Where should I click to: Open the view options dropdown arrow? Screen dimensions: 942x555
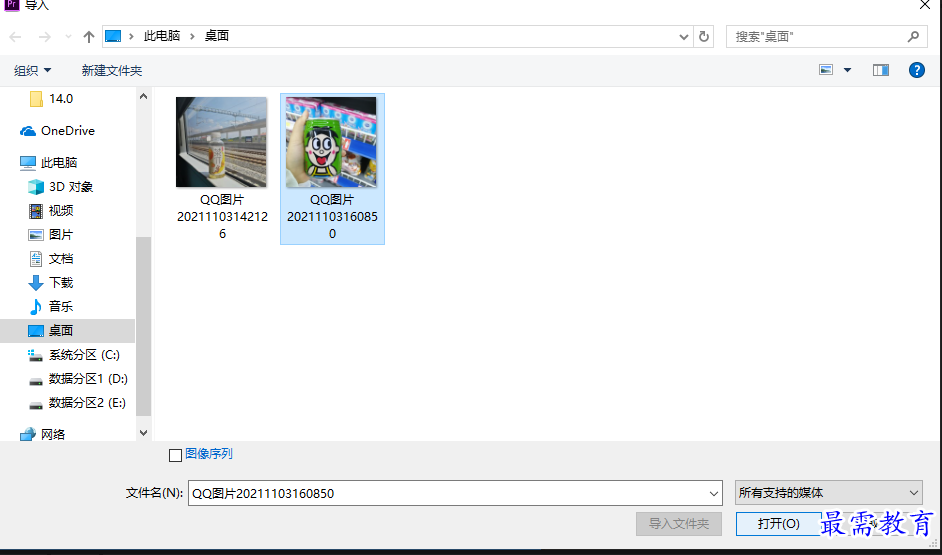pyautogui.click(x=847, y=70)
